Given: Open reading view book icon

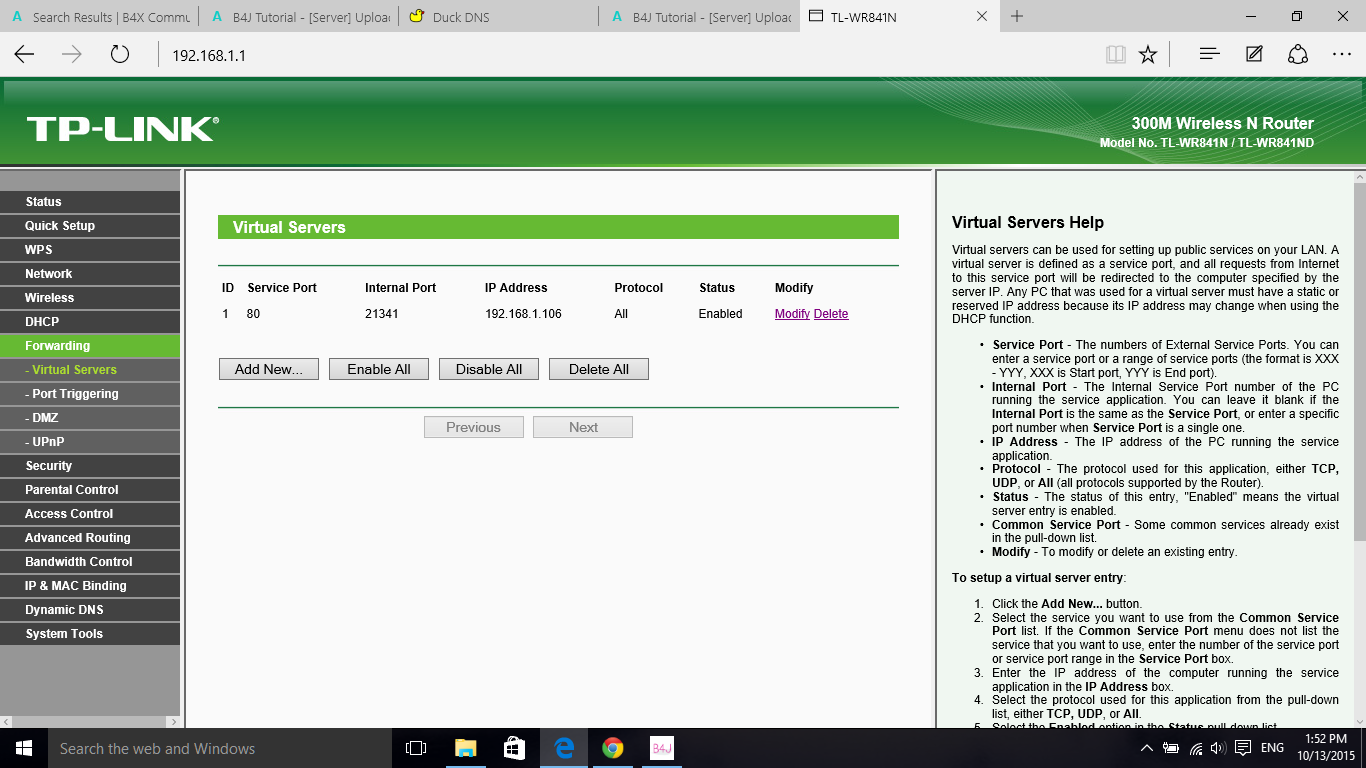Looking at the screenshot, I should (1116, 55).
